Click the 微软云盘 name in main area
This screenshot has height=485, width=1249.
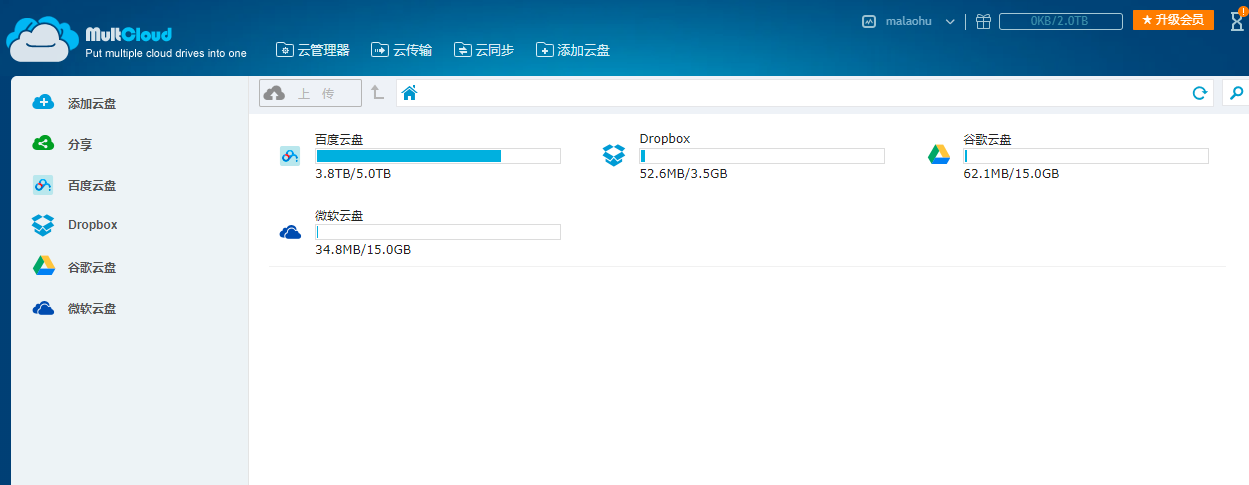(x=339, y=215)
